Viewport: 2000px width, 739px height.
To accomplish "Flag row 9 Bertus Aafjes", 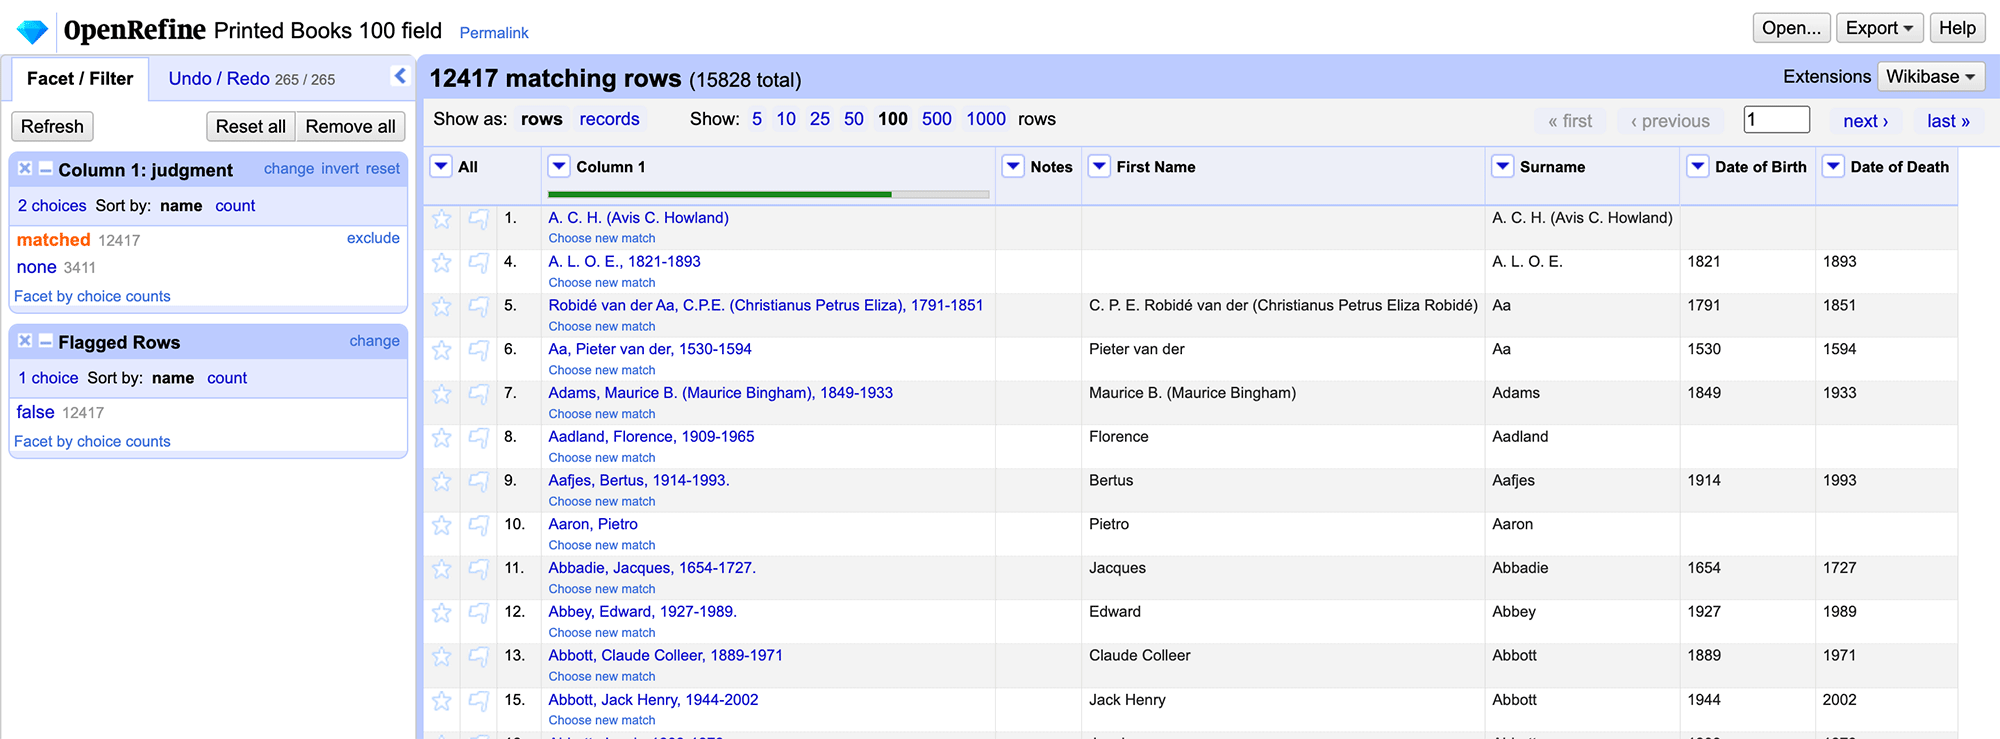I will (x=479, y=482).
